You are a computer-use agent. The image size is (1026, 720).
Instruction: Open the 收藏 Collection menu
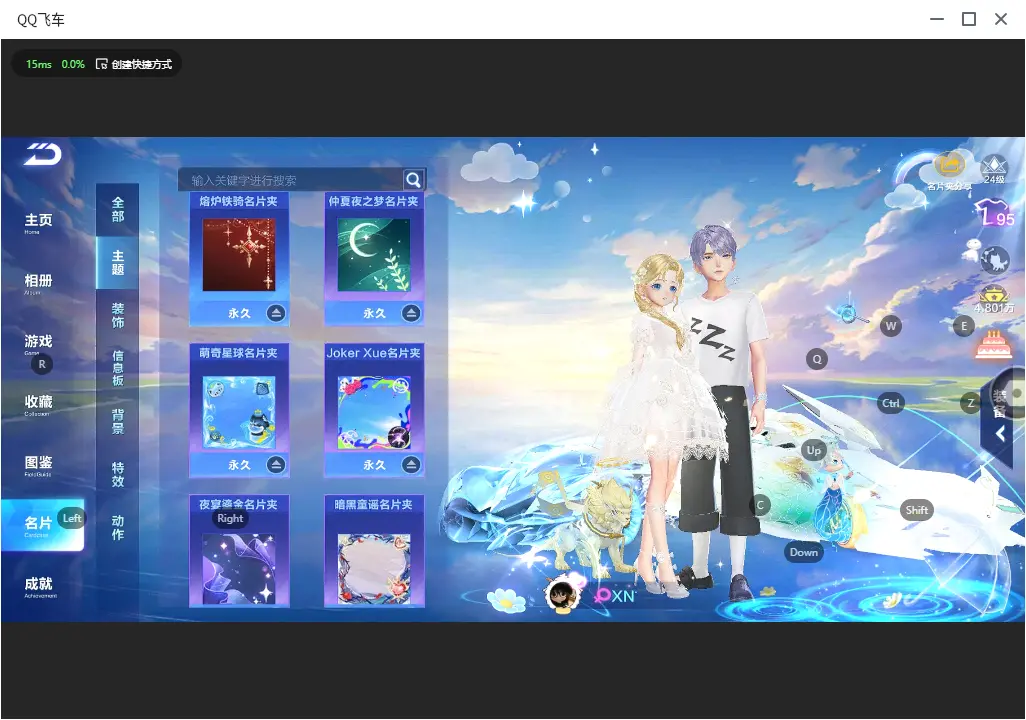coord(38,404)
